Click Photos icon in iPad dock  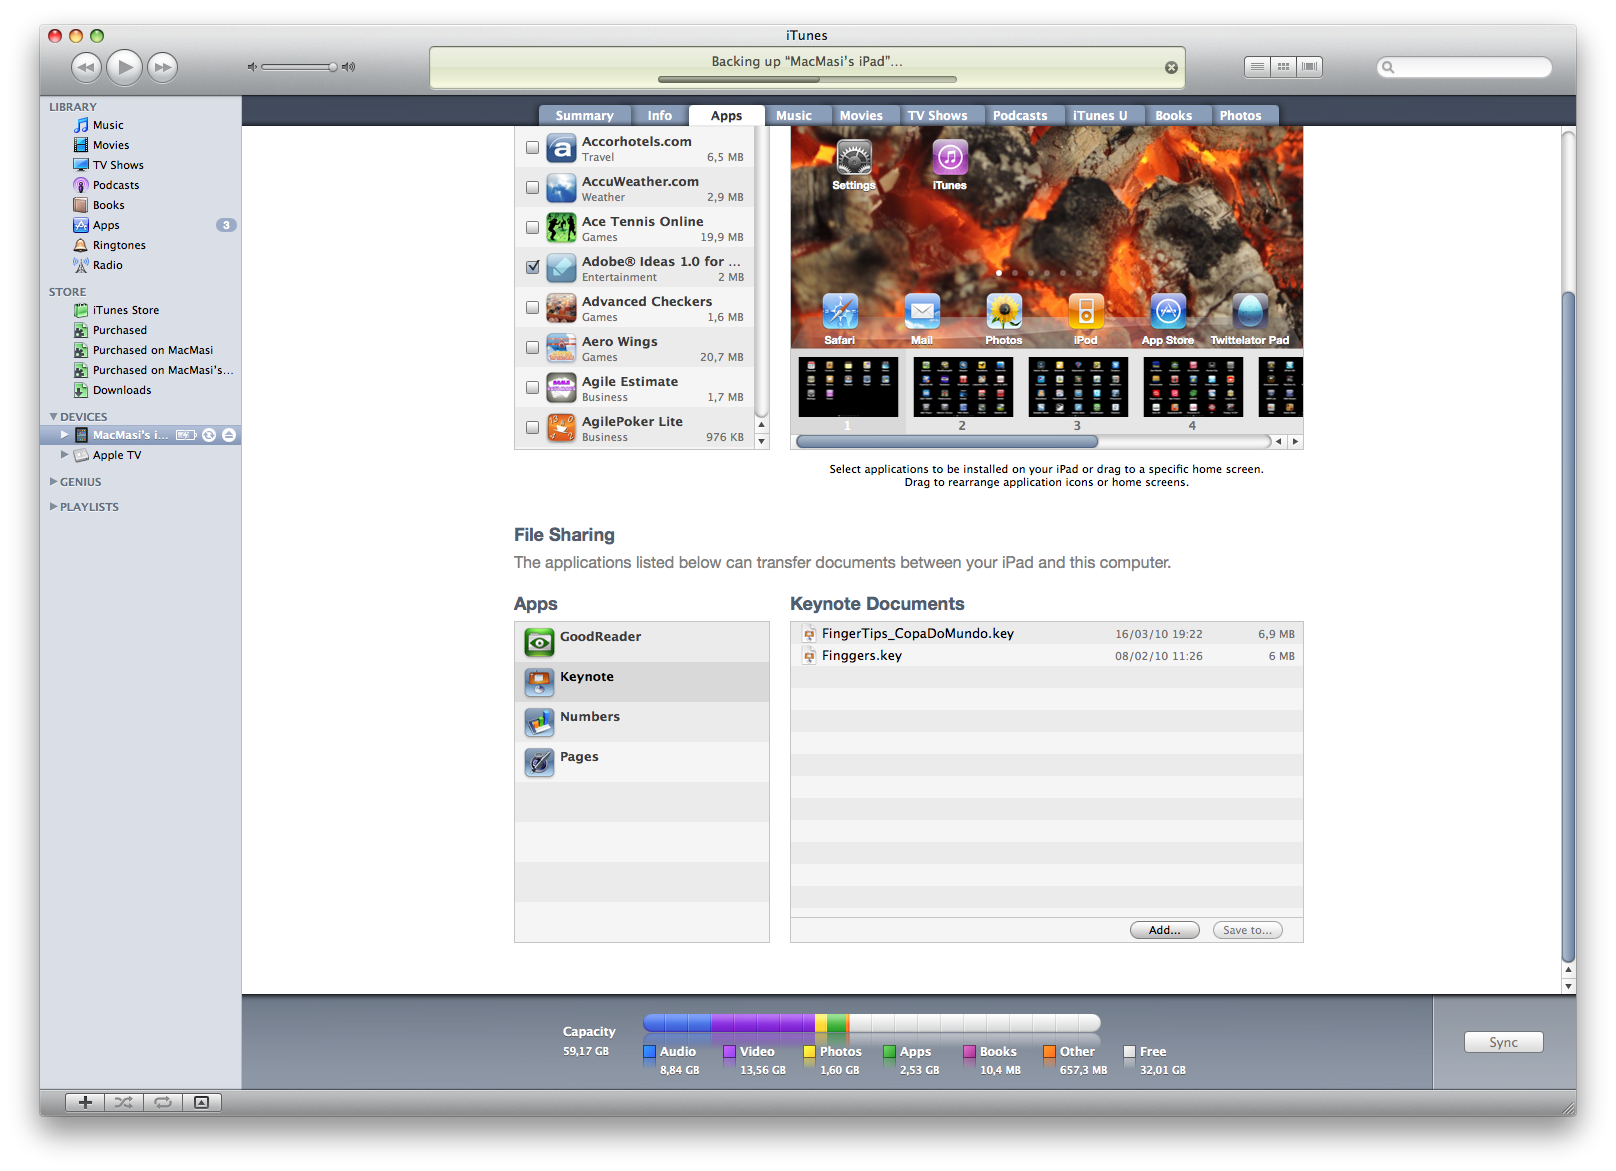pos(1004,312)
